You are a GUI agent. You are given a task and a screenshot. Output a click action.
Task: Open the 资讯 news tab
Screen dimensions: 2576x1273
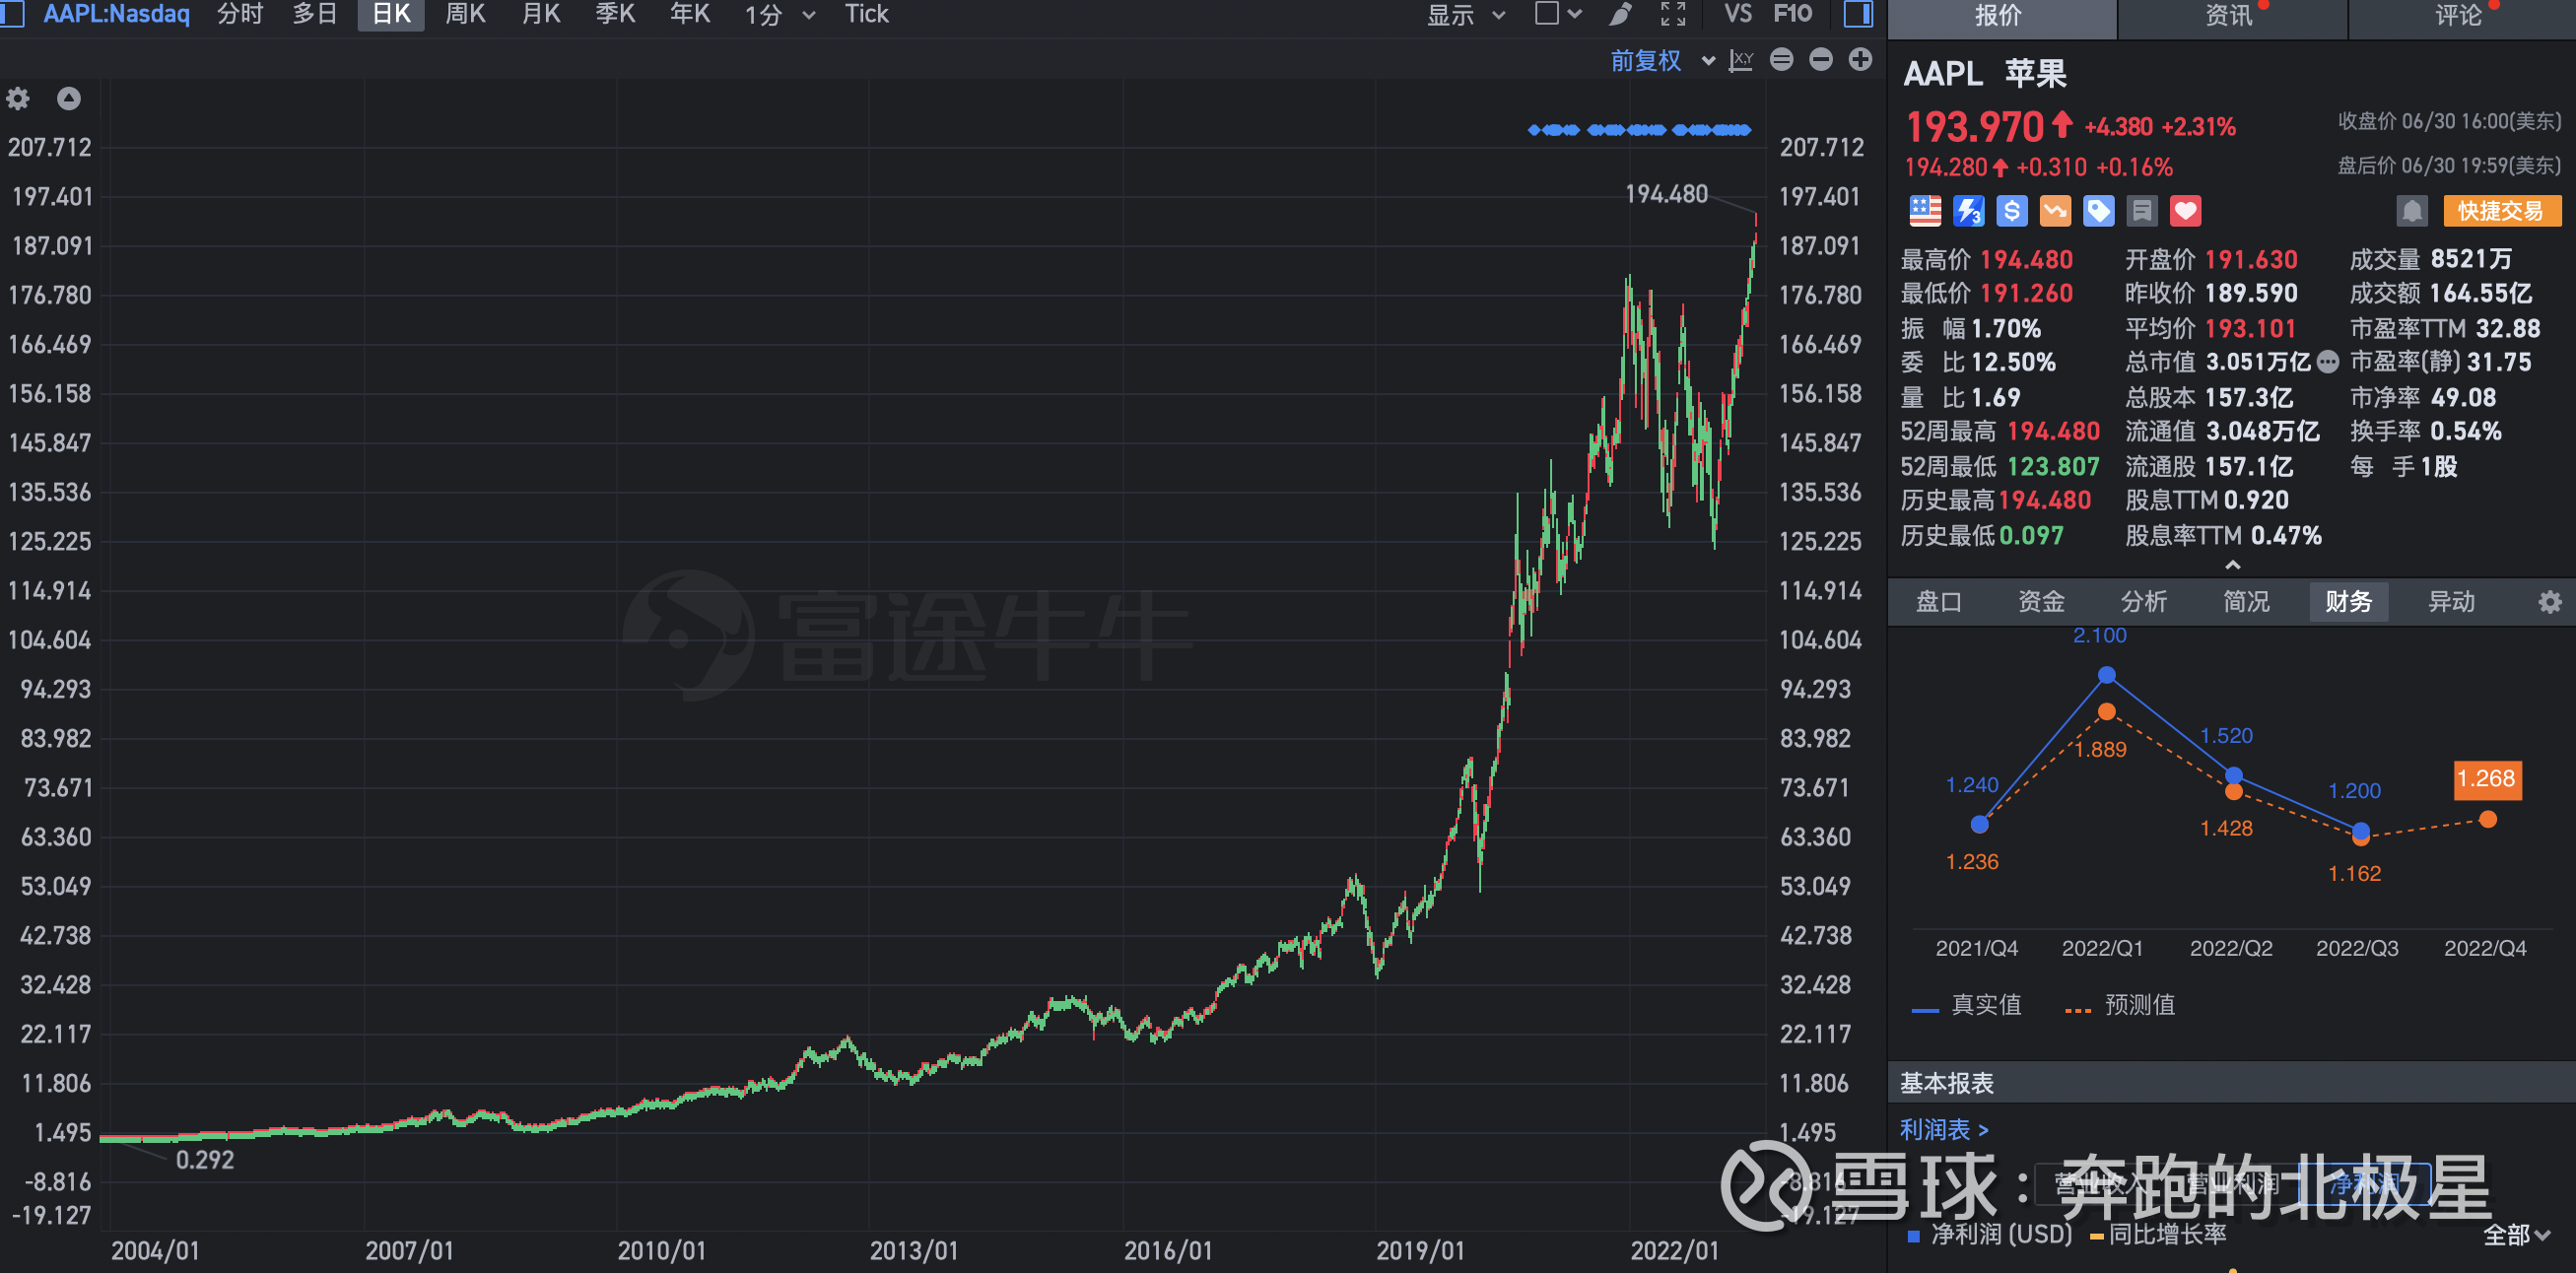2232,15
